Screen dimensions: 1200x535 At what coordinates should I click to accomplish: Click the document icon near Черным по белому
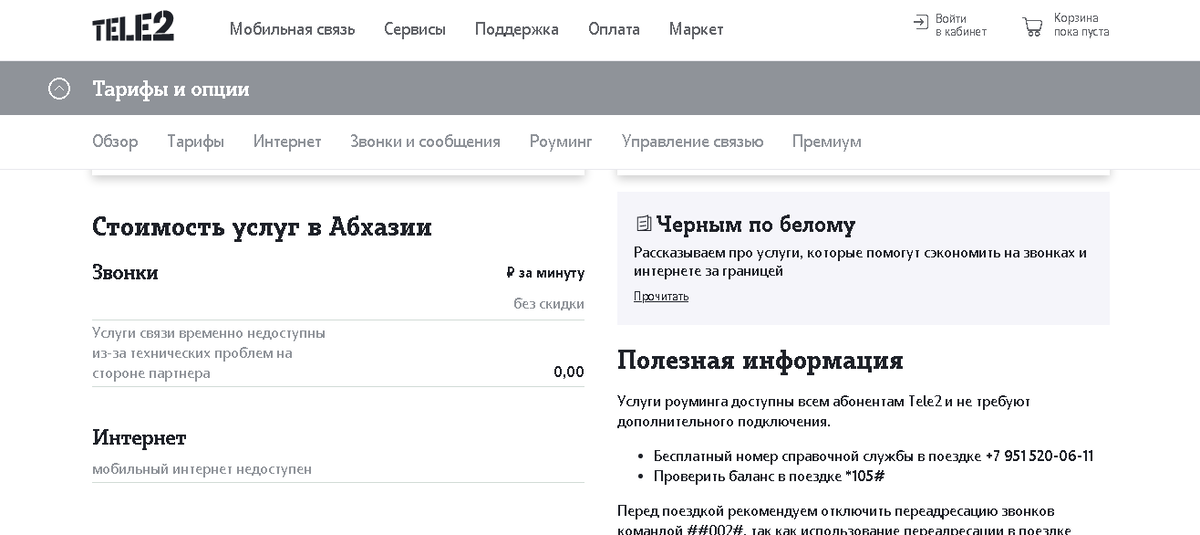643,224
